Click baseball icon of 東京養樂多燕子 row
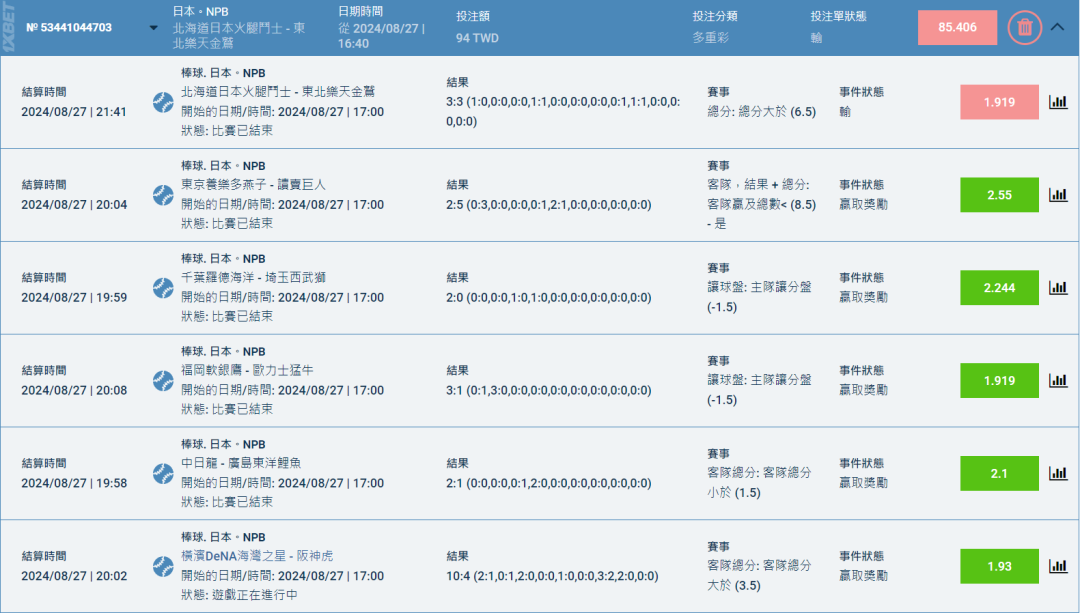1080x613 pixels. pos(163,196)
